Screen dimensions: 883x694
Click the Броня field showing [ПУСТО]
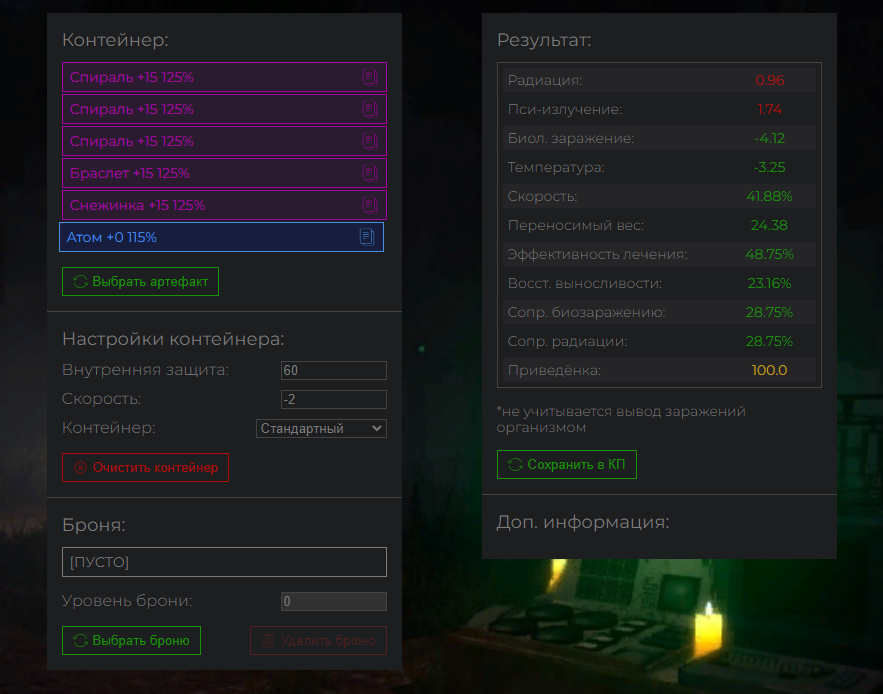(224, 562)
